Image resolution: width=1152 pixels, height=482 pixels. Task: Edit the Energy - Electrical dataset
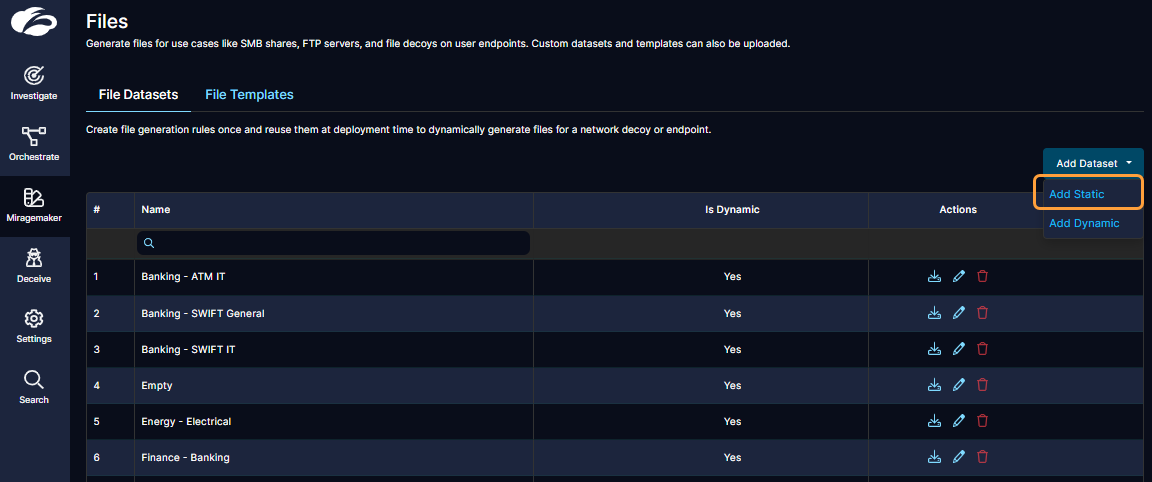point(958,421)
